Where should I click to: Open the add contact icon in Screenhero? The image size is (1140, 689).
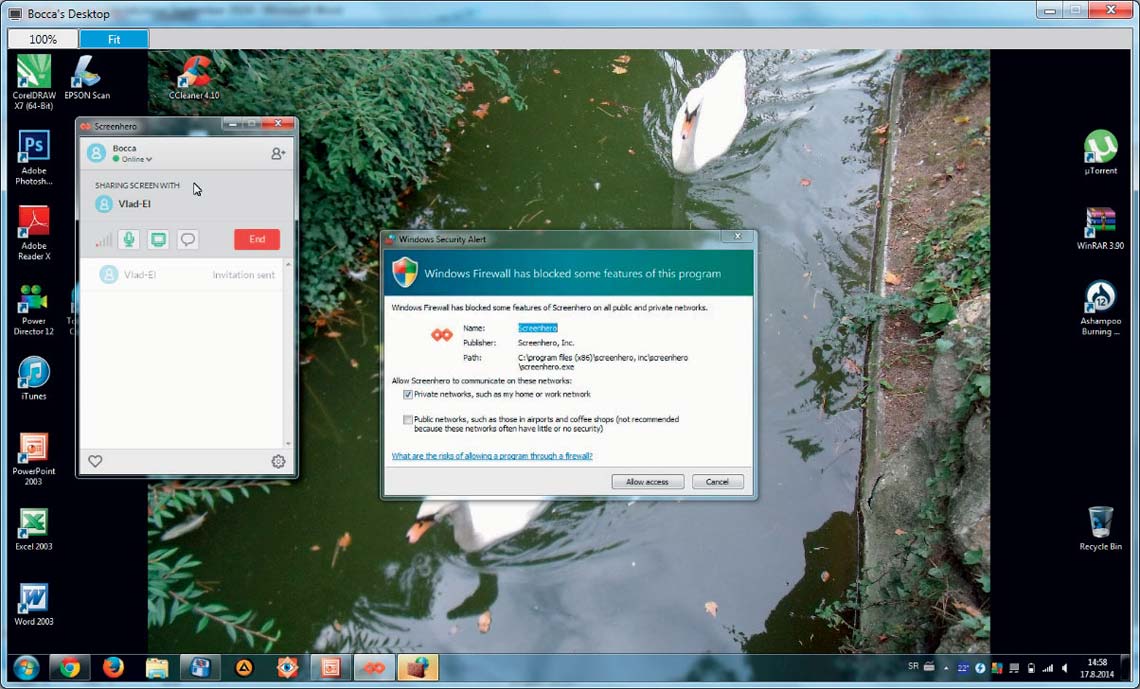tap(278, 153)
